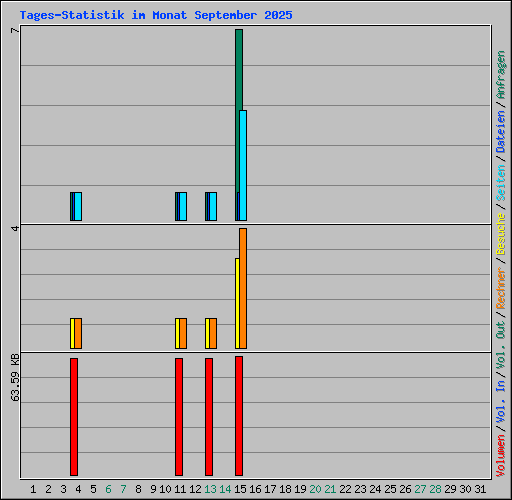512x500 pixels.
Task: Click day 31 on the x-axis
Action: (x=480, y=489)
